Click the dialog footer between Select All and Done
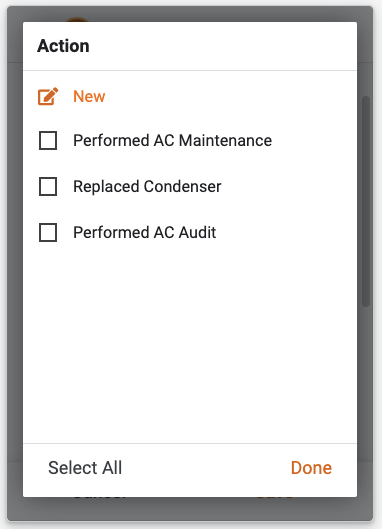Screen dimensions: 382x529 tap(206, 469)
